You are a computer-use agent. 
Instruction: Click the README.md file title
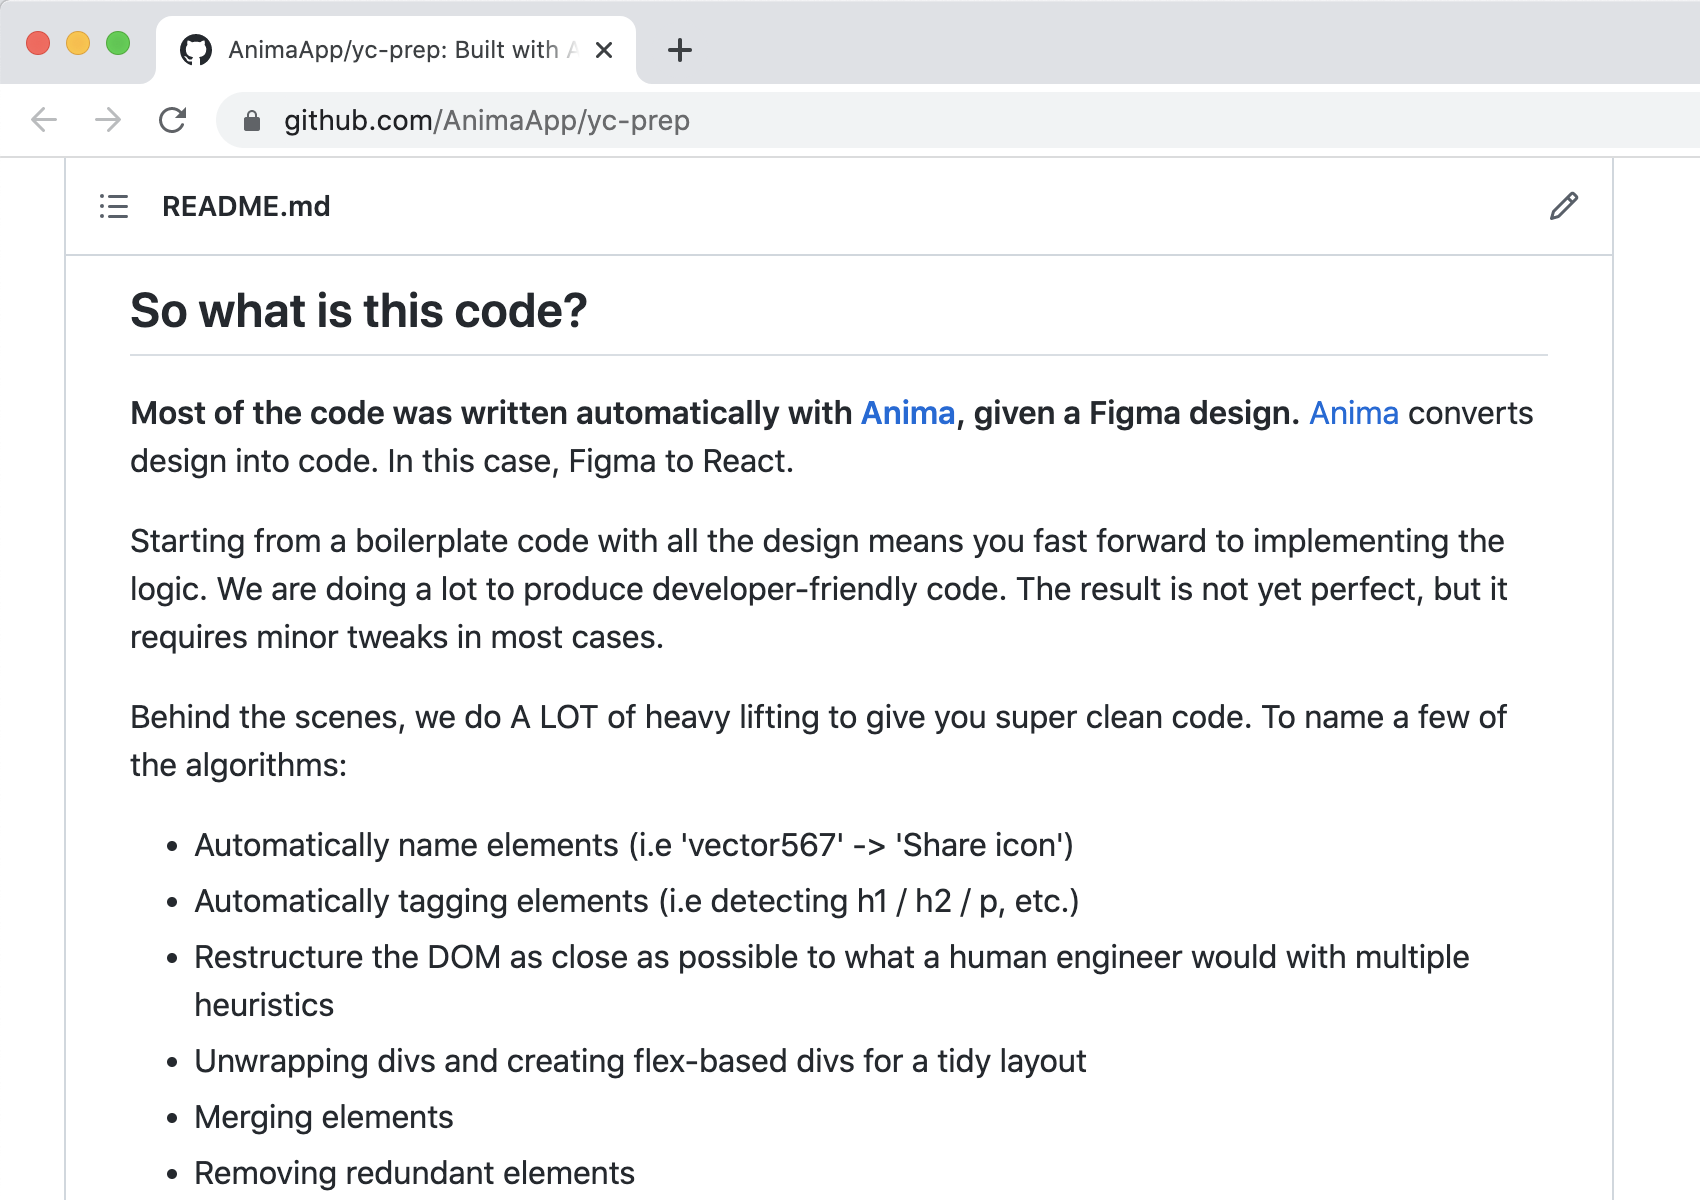(246, 206)
